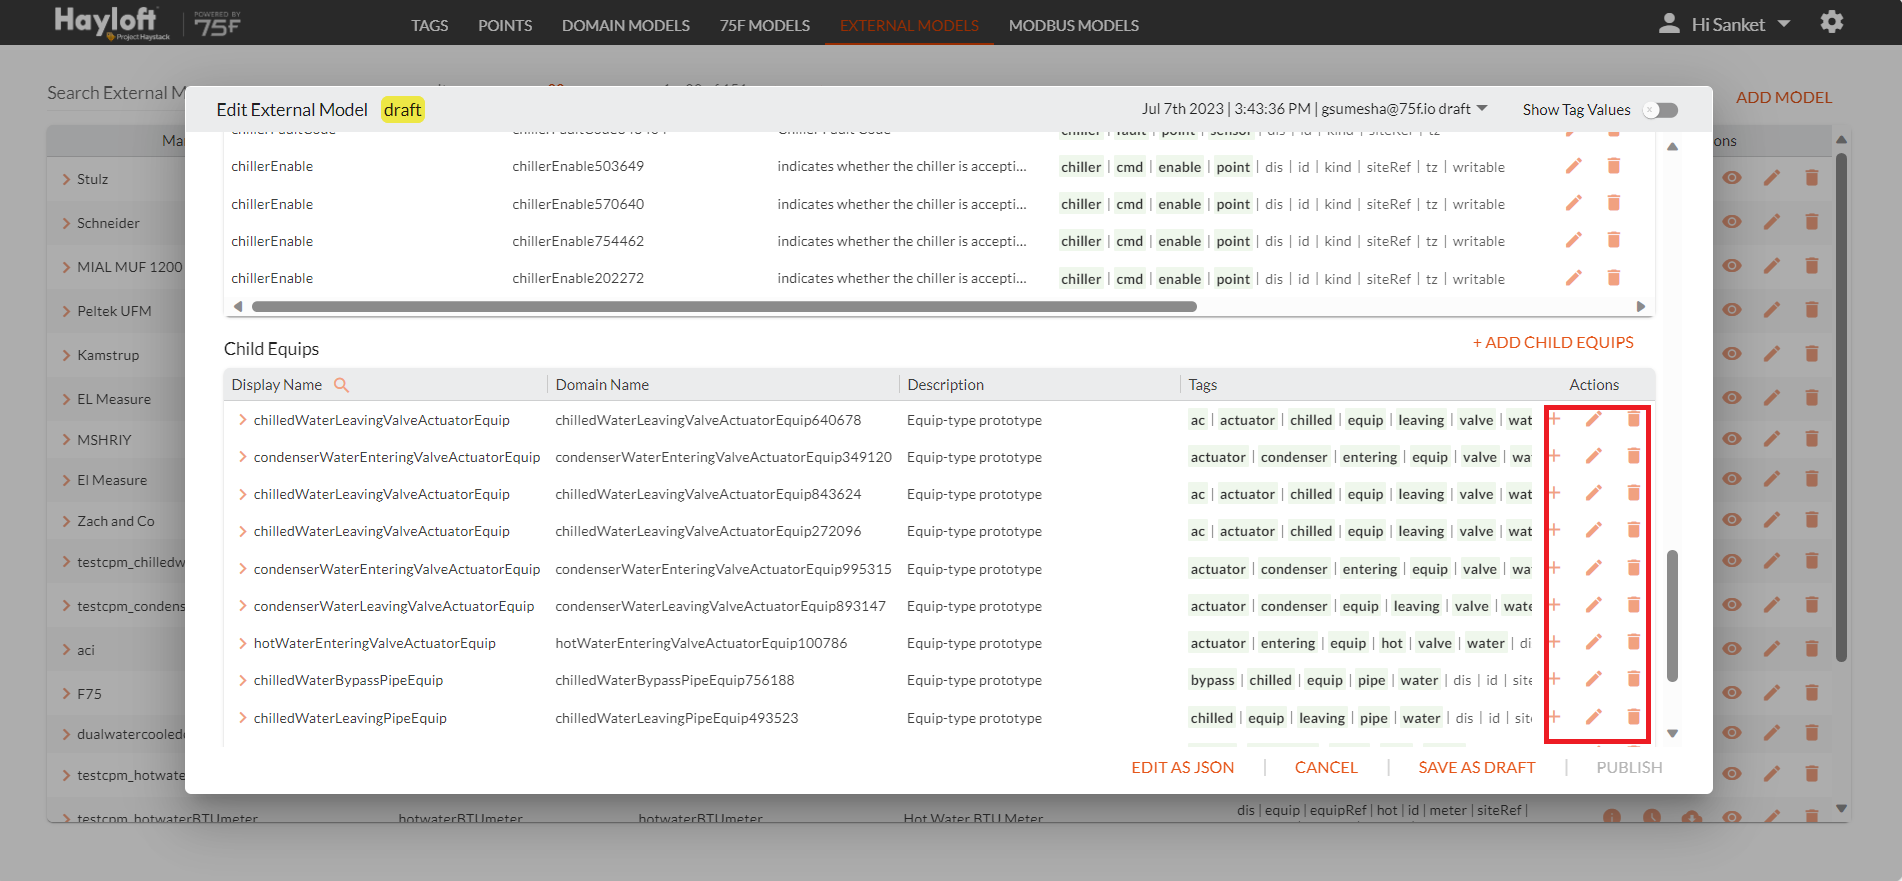Open the MODBUS MODELS tab

click(x=1074, y=25)
